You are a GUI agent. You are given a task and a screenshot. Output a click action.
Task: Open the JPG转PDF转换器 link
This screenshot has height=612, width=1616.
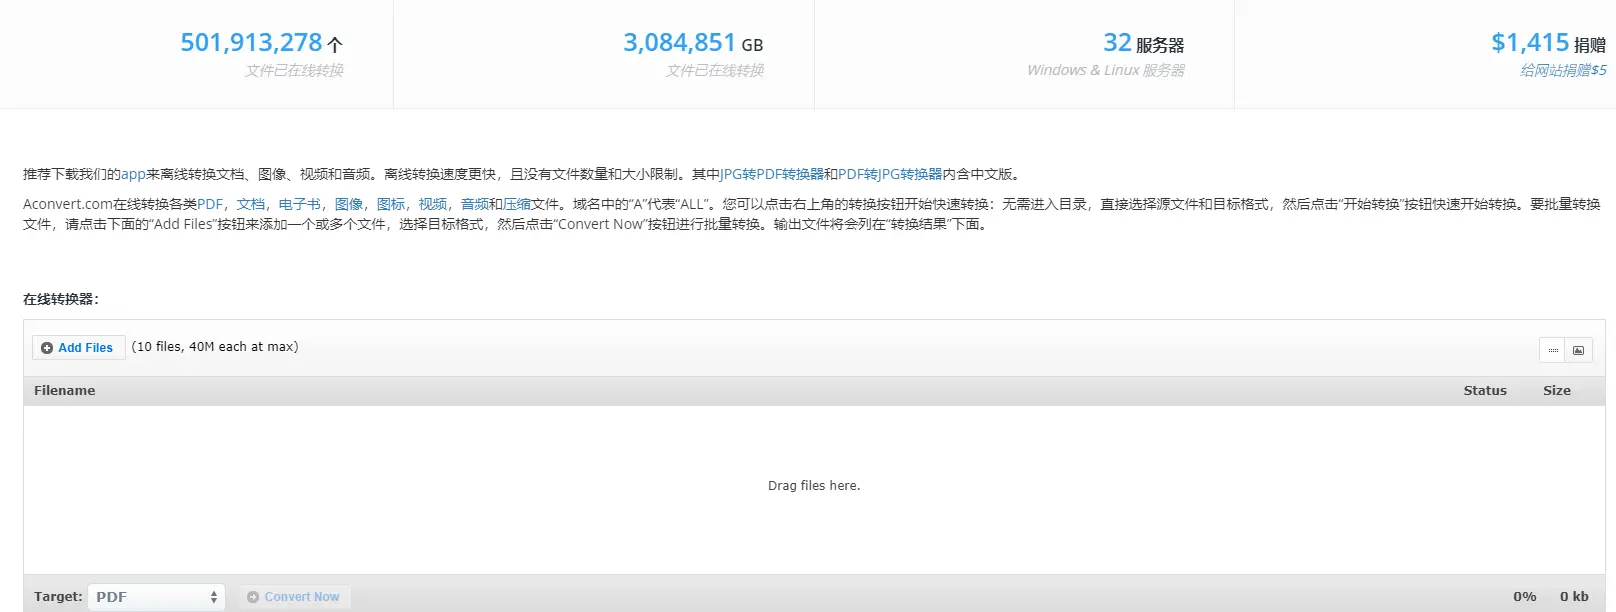(772, 174)
